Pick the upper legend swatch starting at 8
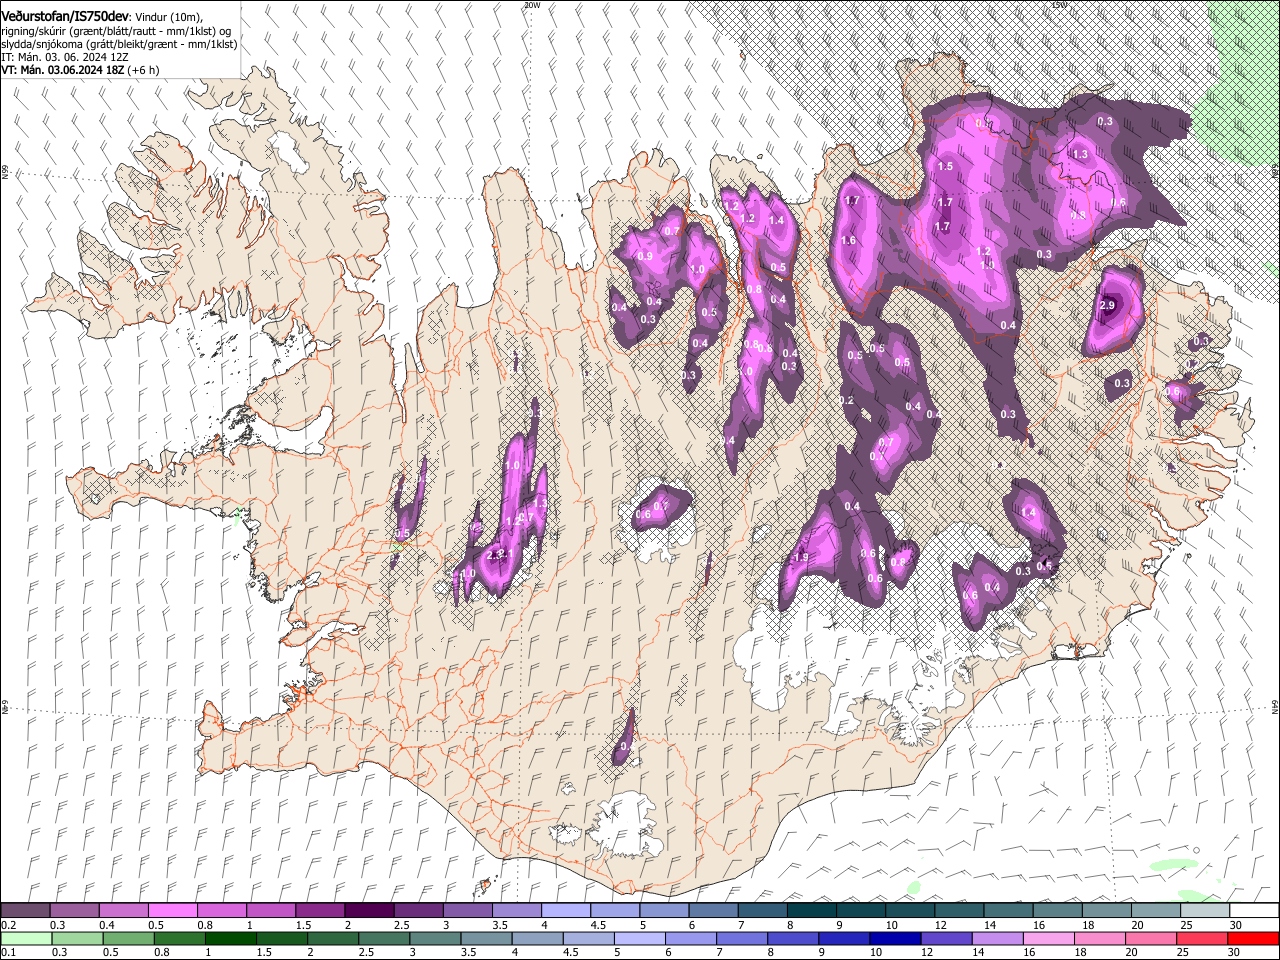 (x=811, y=910)
